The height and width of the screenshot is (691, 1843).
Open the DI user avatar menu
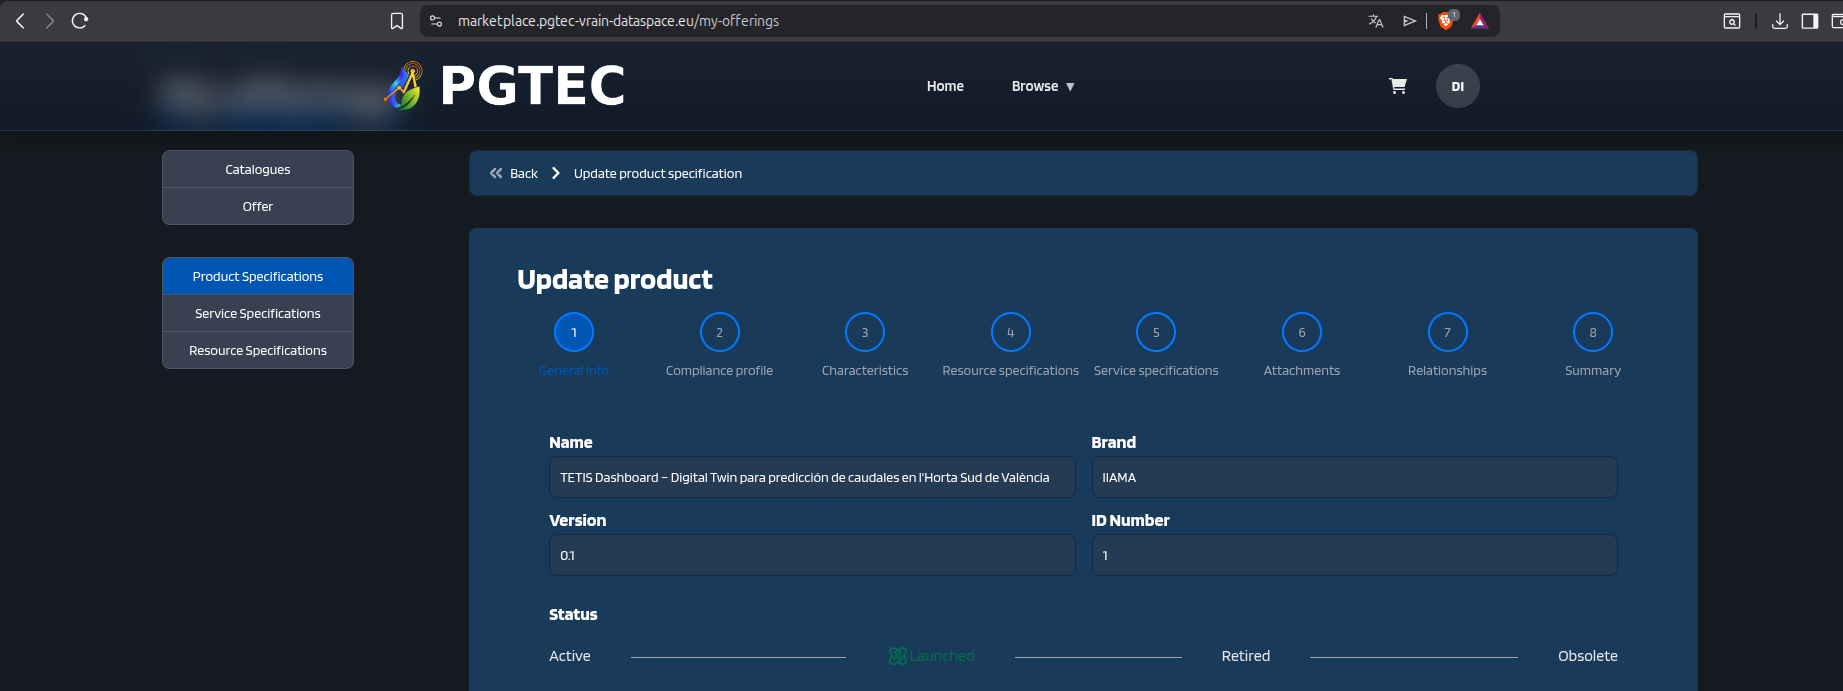pyautogui.click(x=1458, y=86)
